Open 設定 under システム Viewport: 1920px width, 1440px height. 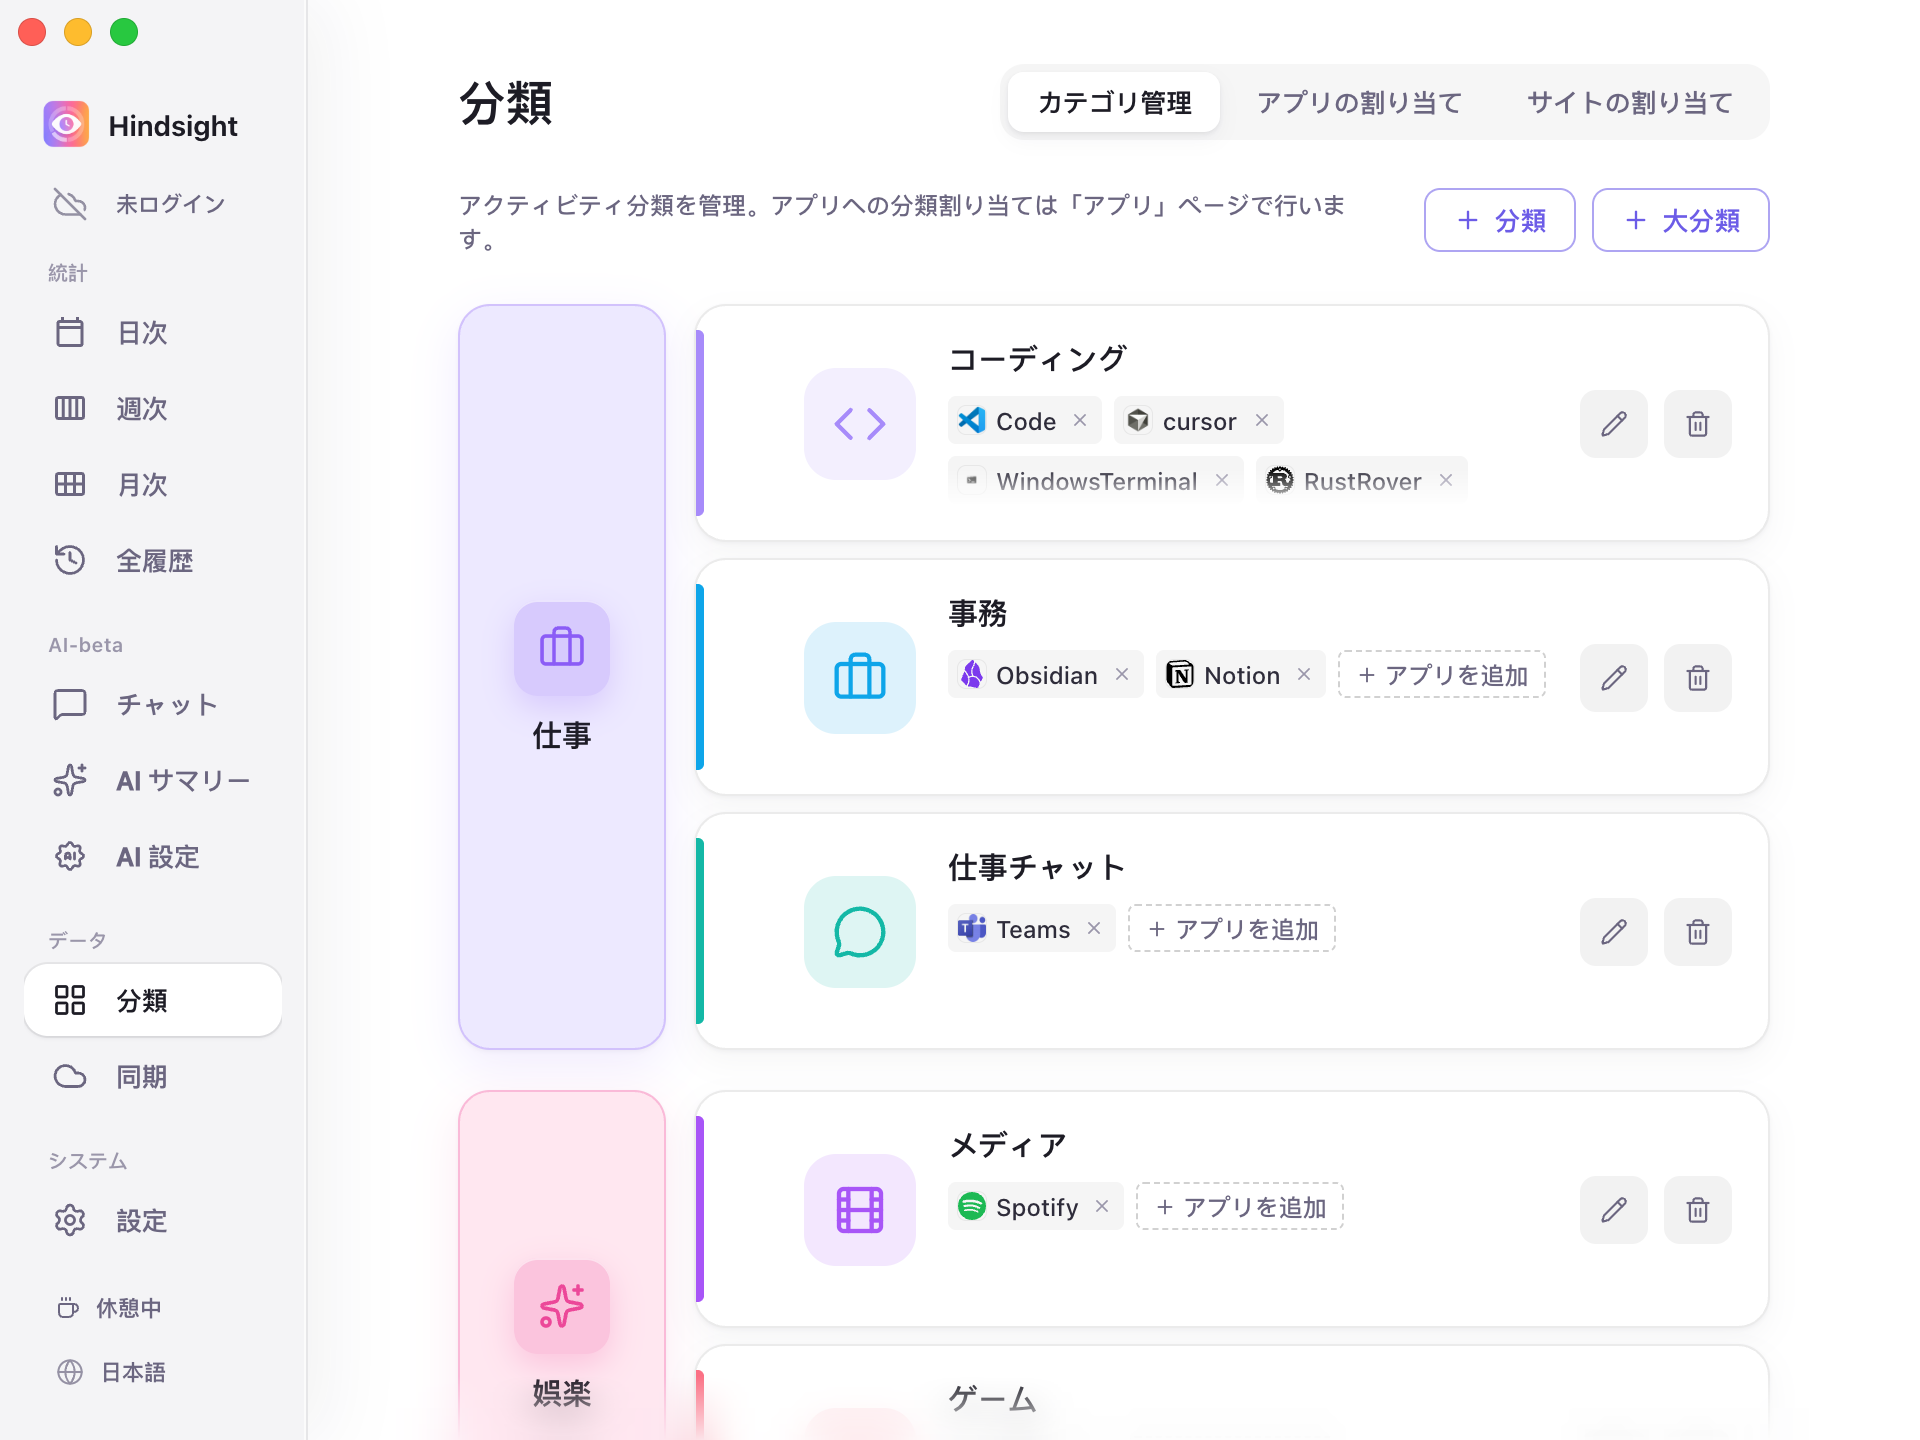click(153, 1221)
